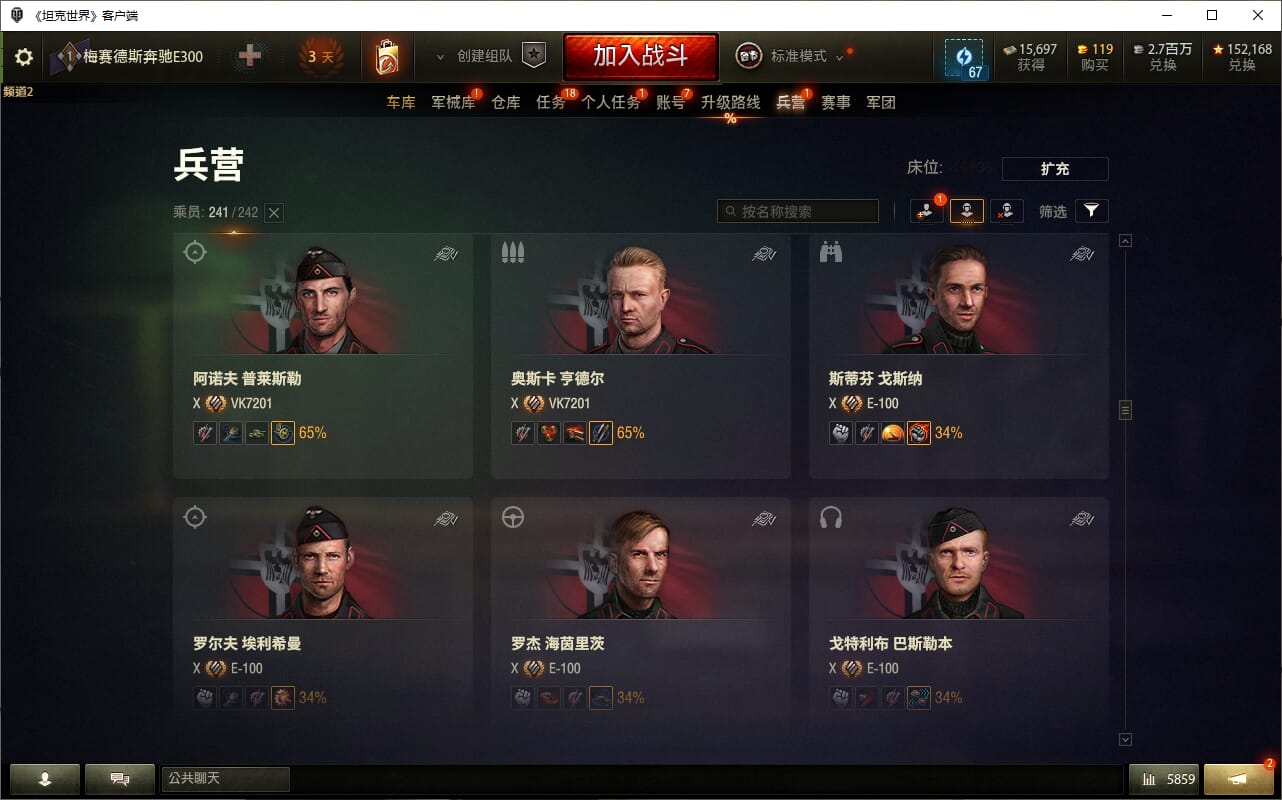
Task: Click the 67 energy booster icon
Action: [964, 58]
